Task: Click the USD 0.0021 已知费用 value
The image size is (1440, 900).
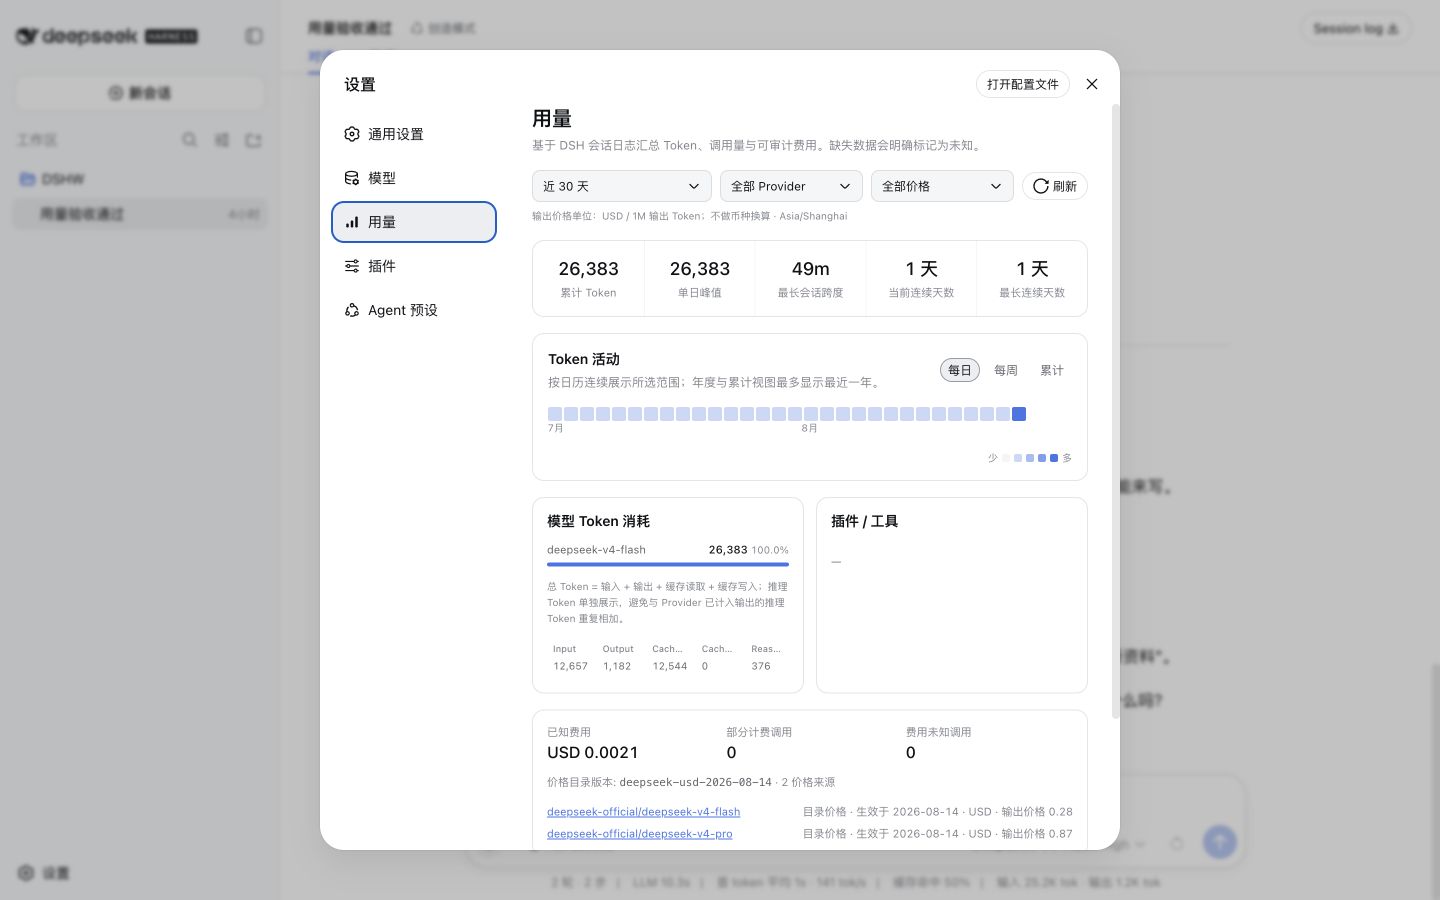Action: pyautogui.click(x=592, y=753)
